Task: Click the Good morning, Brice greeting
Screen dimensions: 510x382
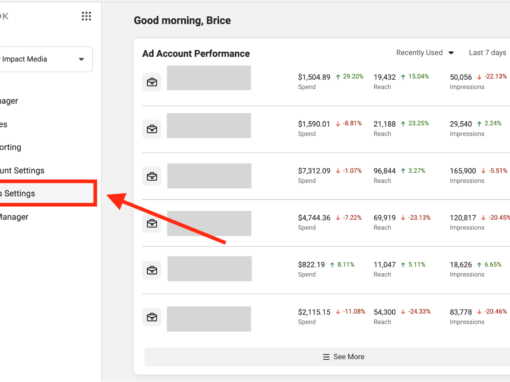Action: coord(182,21)
